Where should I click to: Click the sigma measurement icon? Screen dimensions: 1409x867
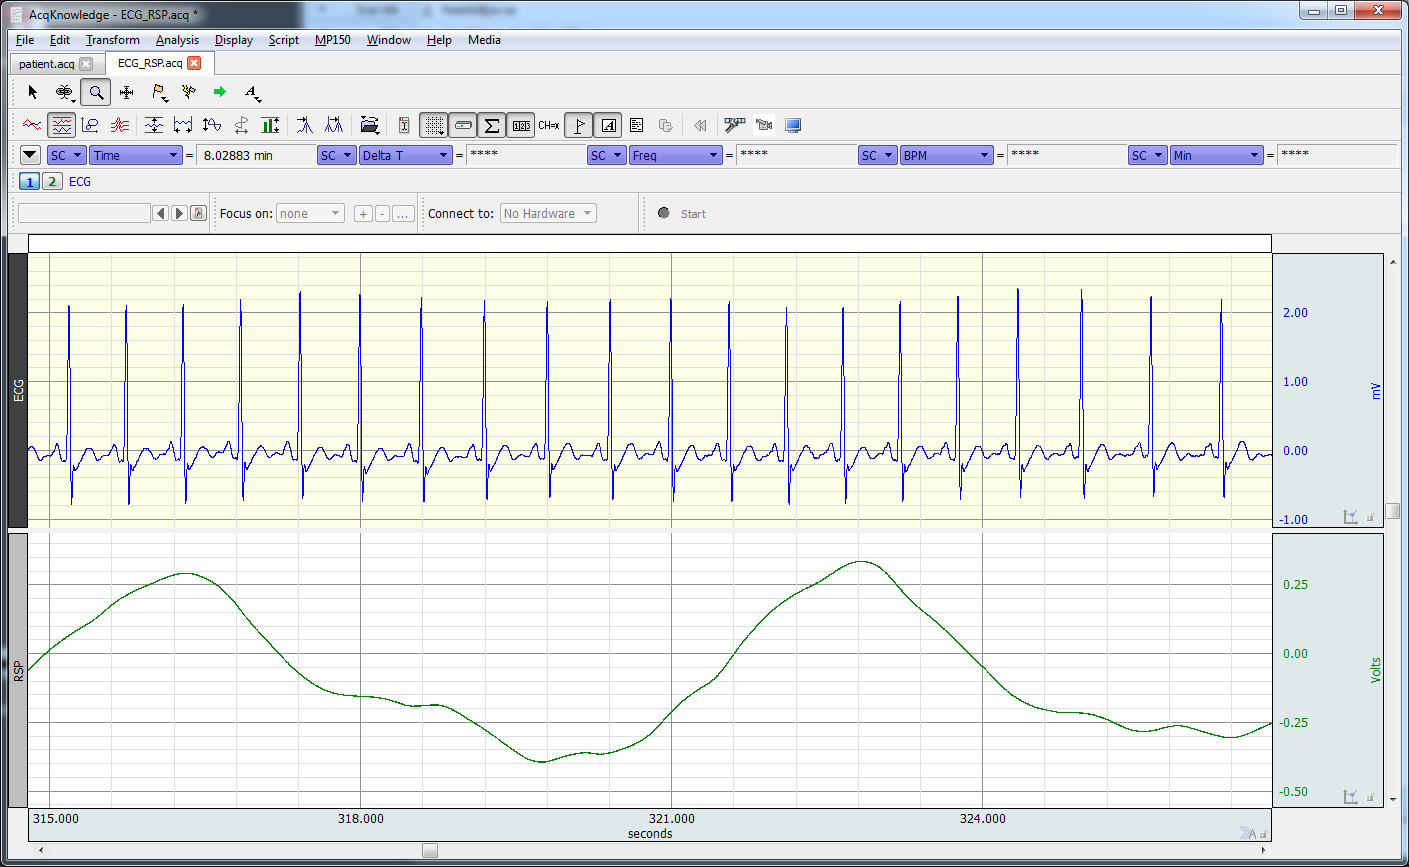492,125
